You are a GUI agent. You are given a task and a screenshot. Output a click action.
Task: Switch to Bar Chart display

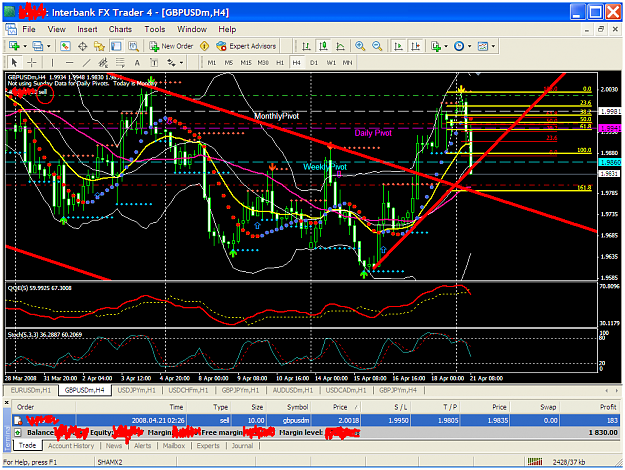(x=306, y=46)
